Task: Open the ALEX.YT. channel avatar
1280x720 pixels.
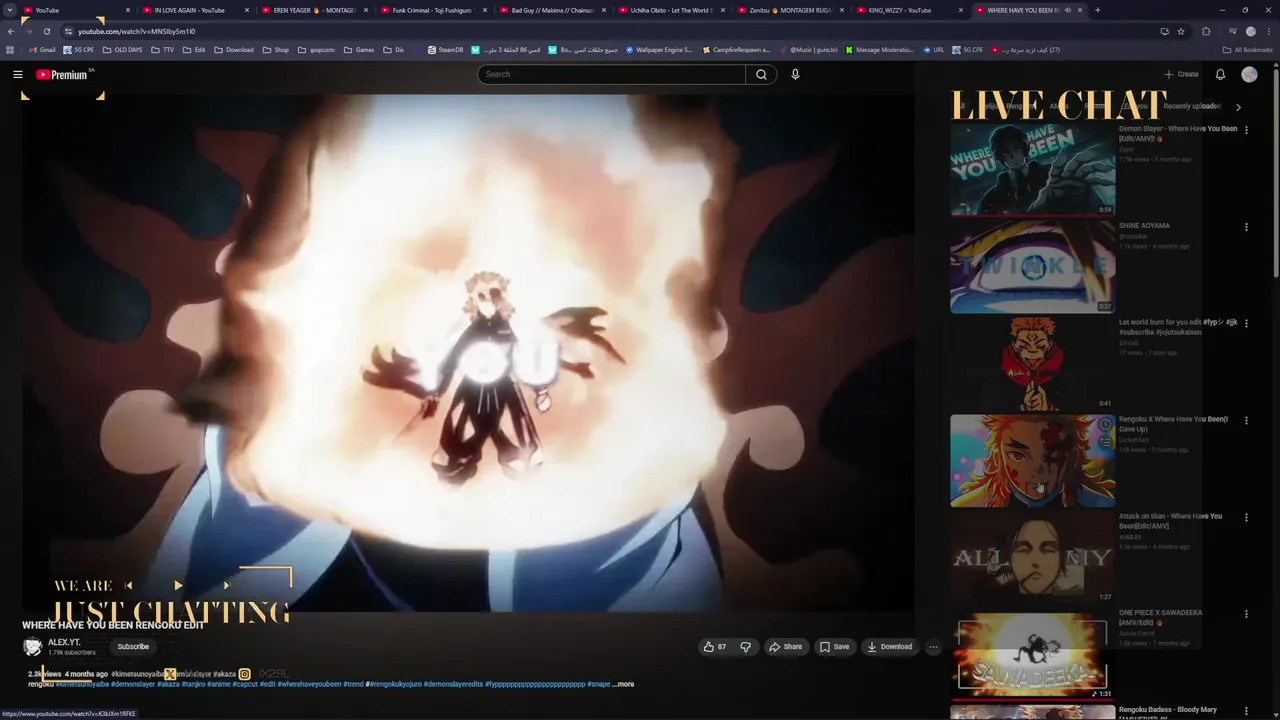Action: pyautogui.click(x=33, y=647)
